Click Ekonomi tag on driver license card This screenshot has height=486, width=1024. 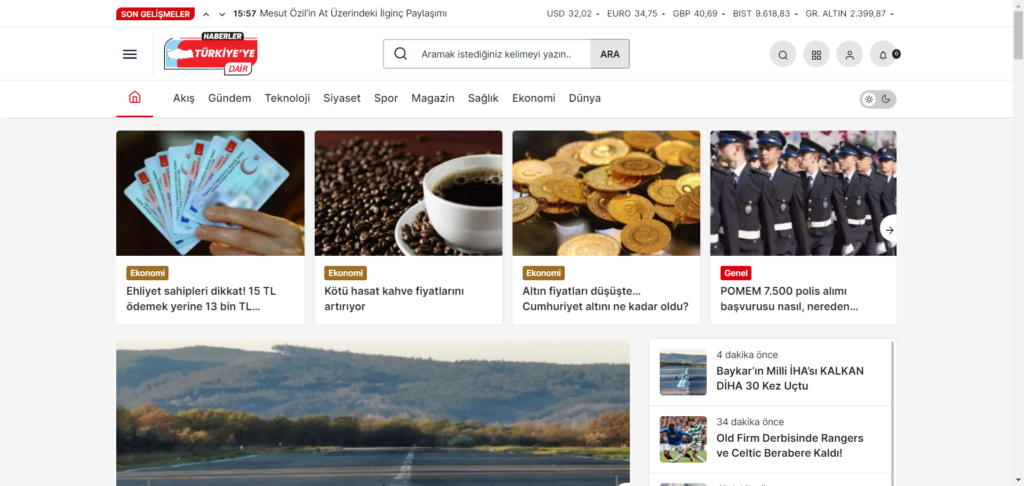[148, 273]
